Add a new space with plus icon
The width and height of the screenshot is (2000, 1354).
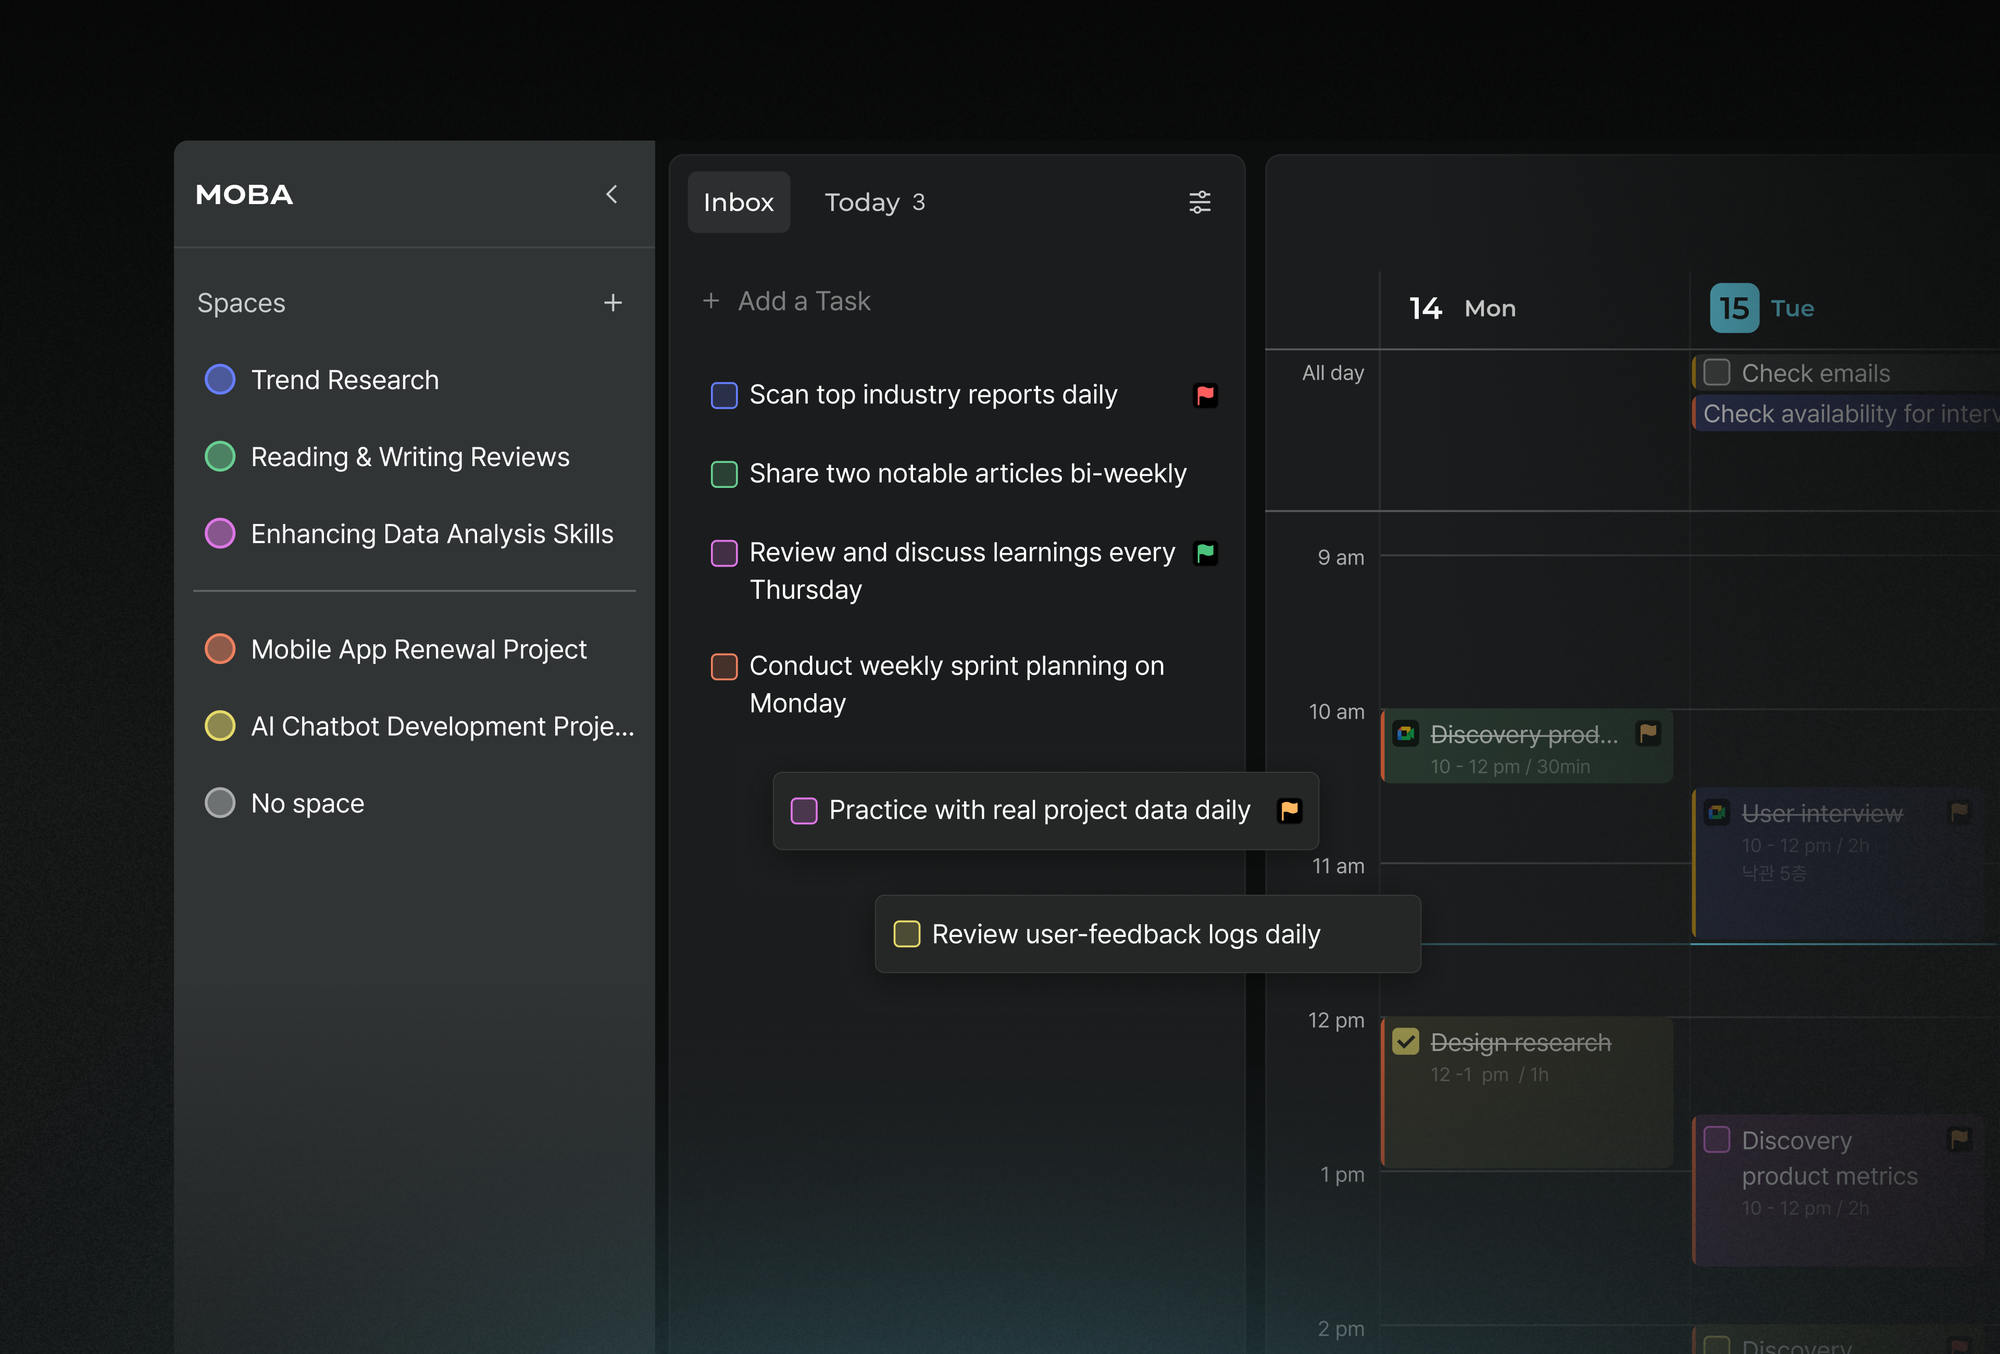point(613,303)
